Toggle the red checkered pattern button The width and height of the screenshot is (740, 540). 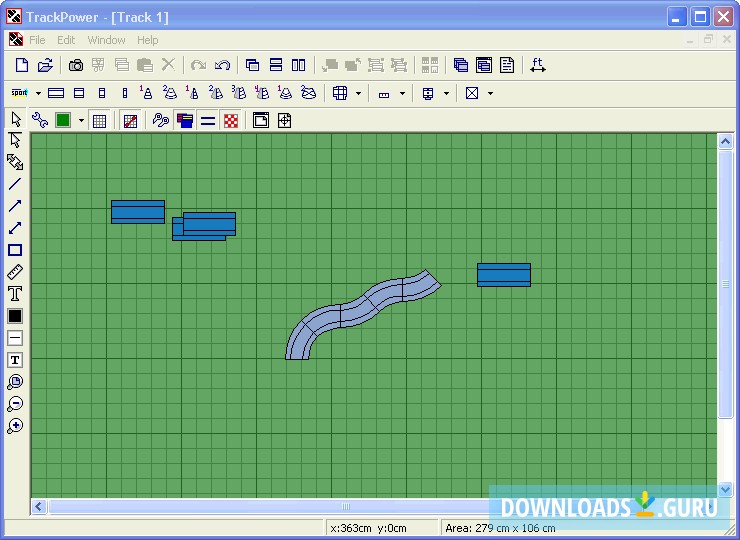[x=231, y=121]
